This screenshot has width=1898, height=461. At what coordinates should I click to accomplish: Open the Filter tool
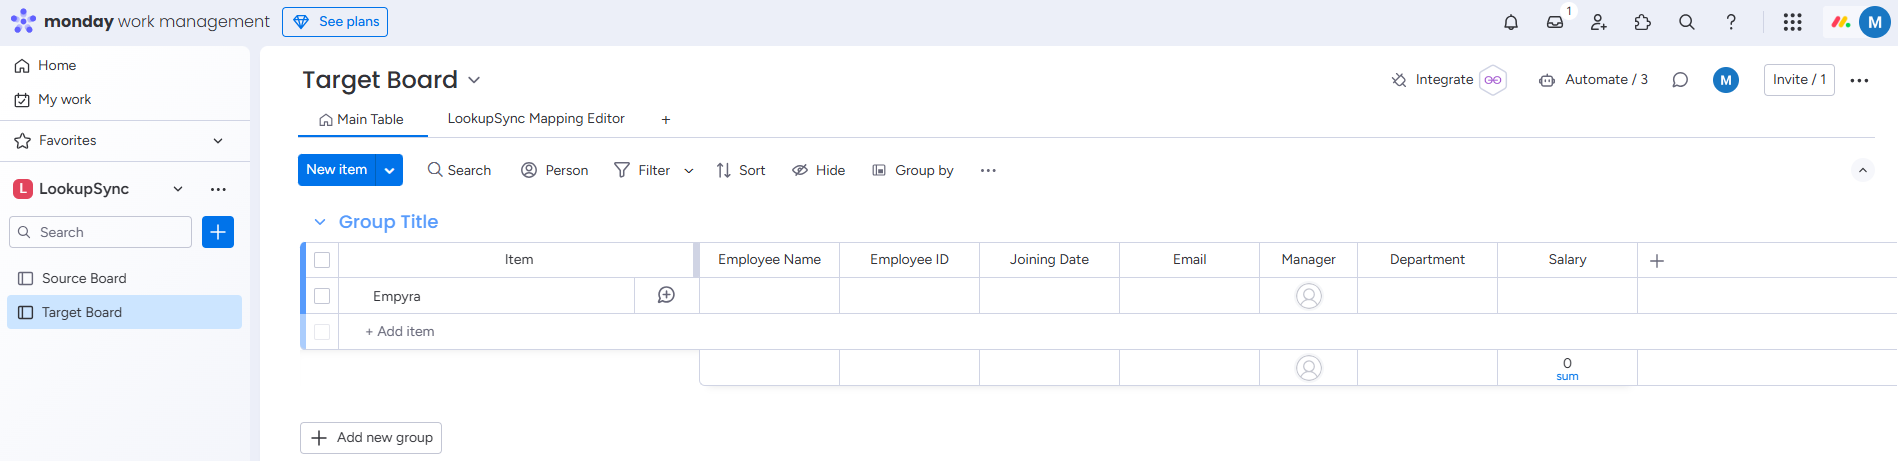tap(642, 170)
